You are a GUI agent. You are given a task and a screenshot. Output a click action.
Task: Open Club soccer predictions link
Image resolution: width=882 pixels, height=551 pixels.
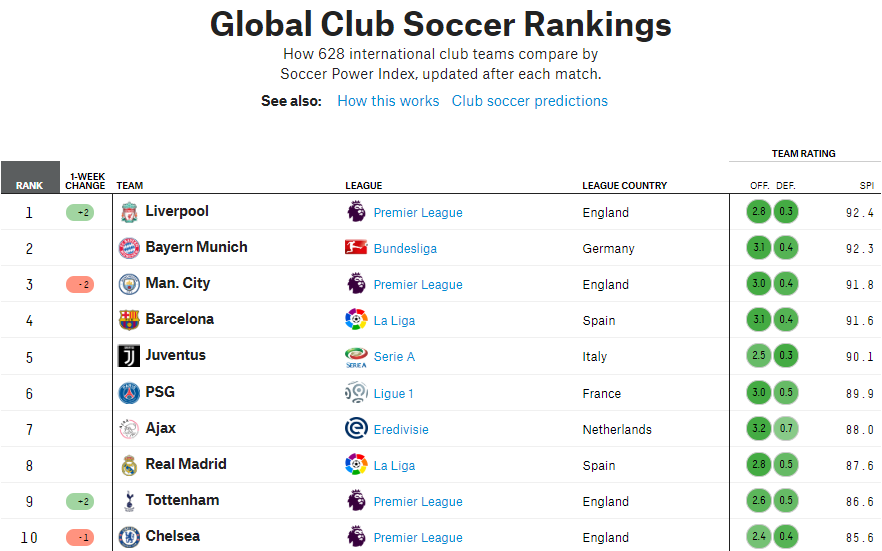click(x=530, y=101)
